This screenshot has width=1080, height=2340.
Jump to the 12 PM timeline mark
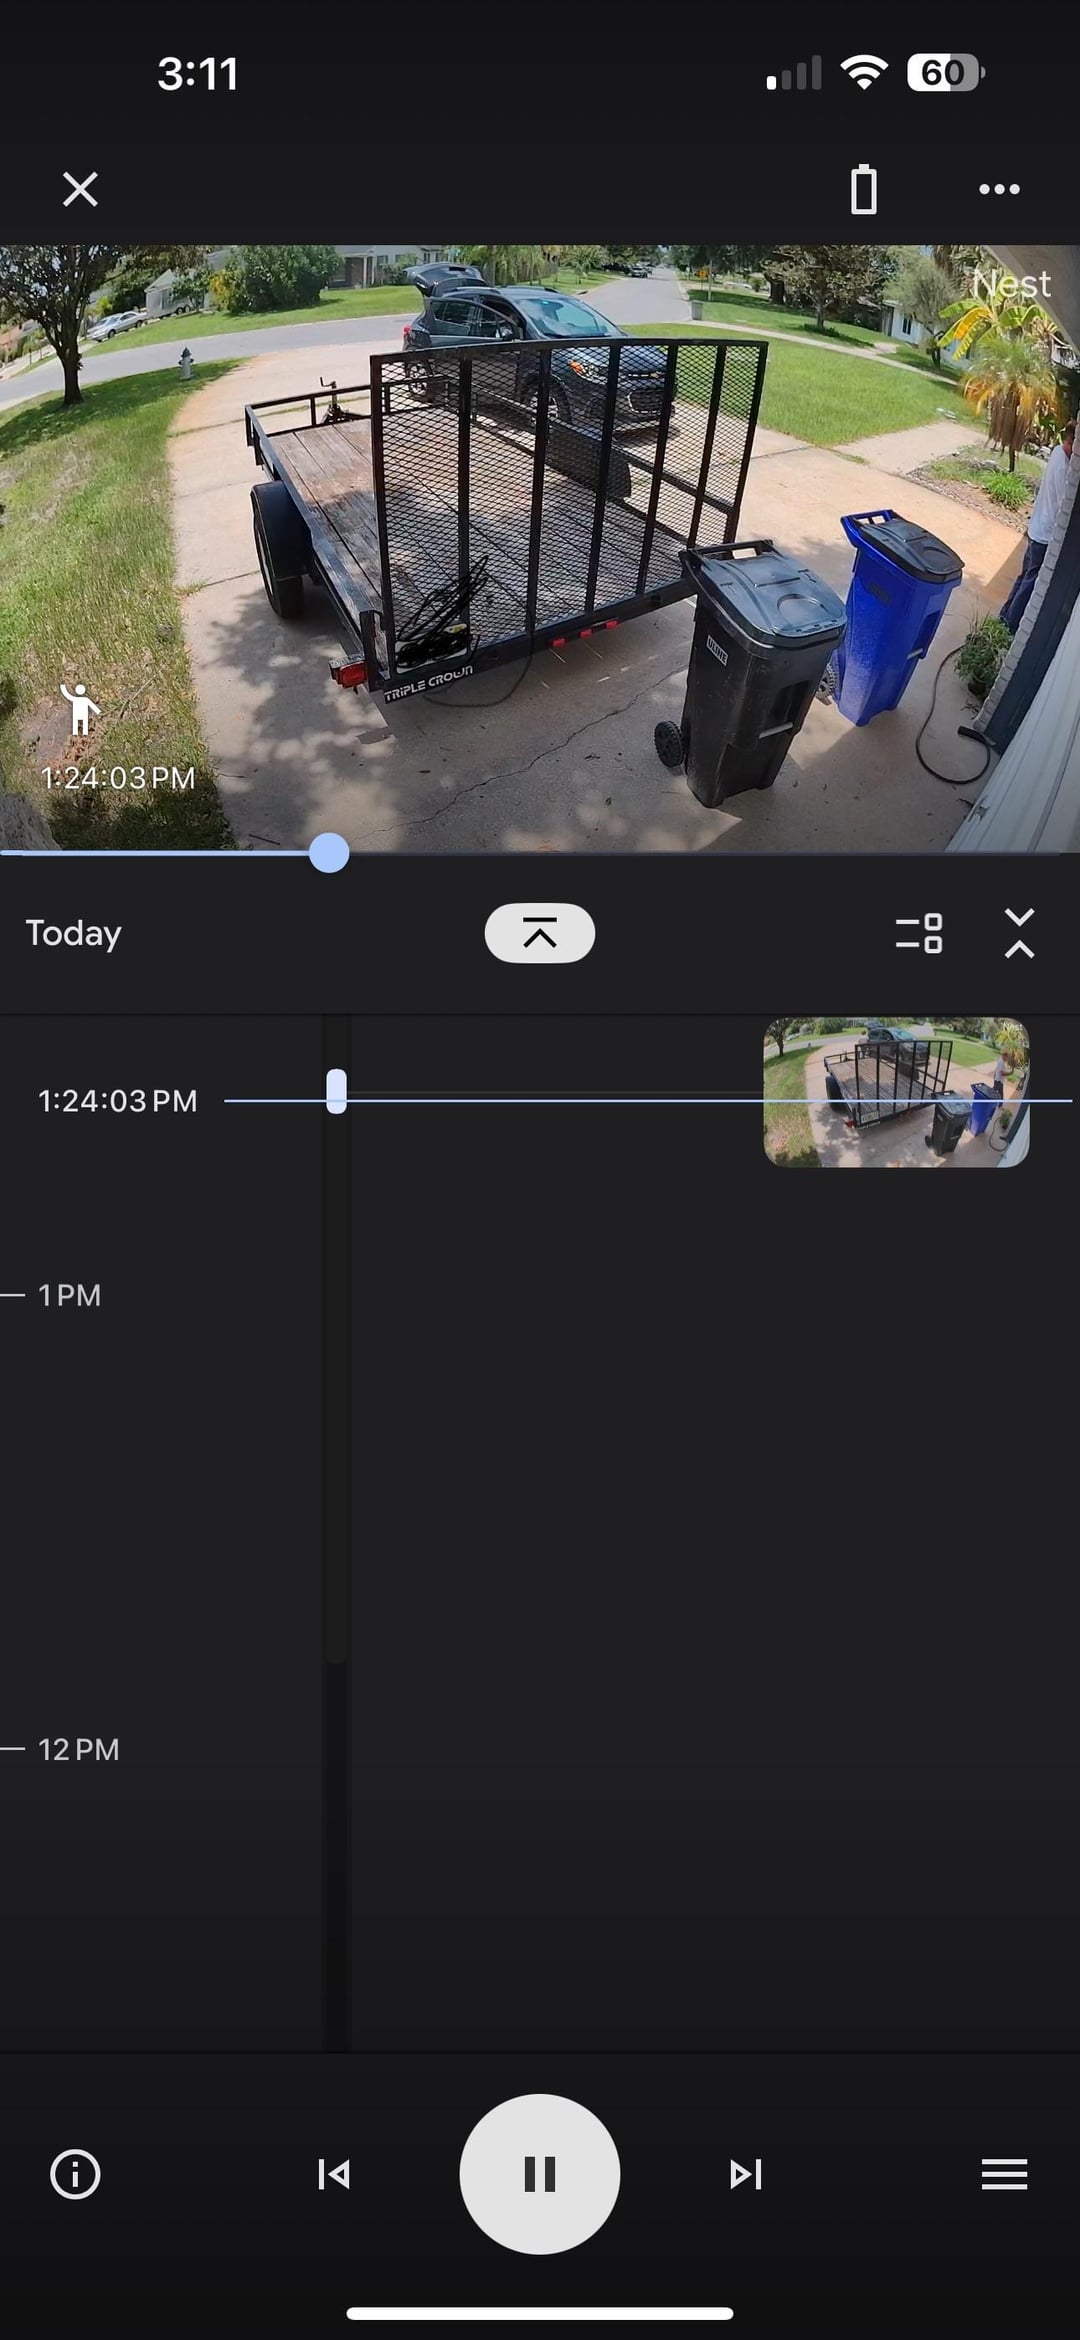point(78,1749)
